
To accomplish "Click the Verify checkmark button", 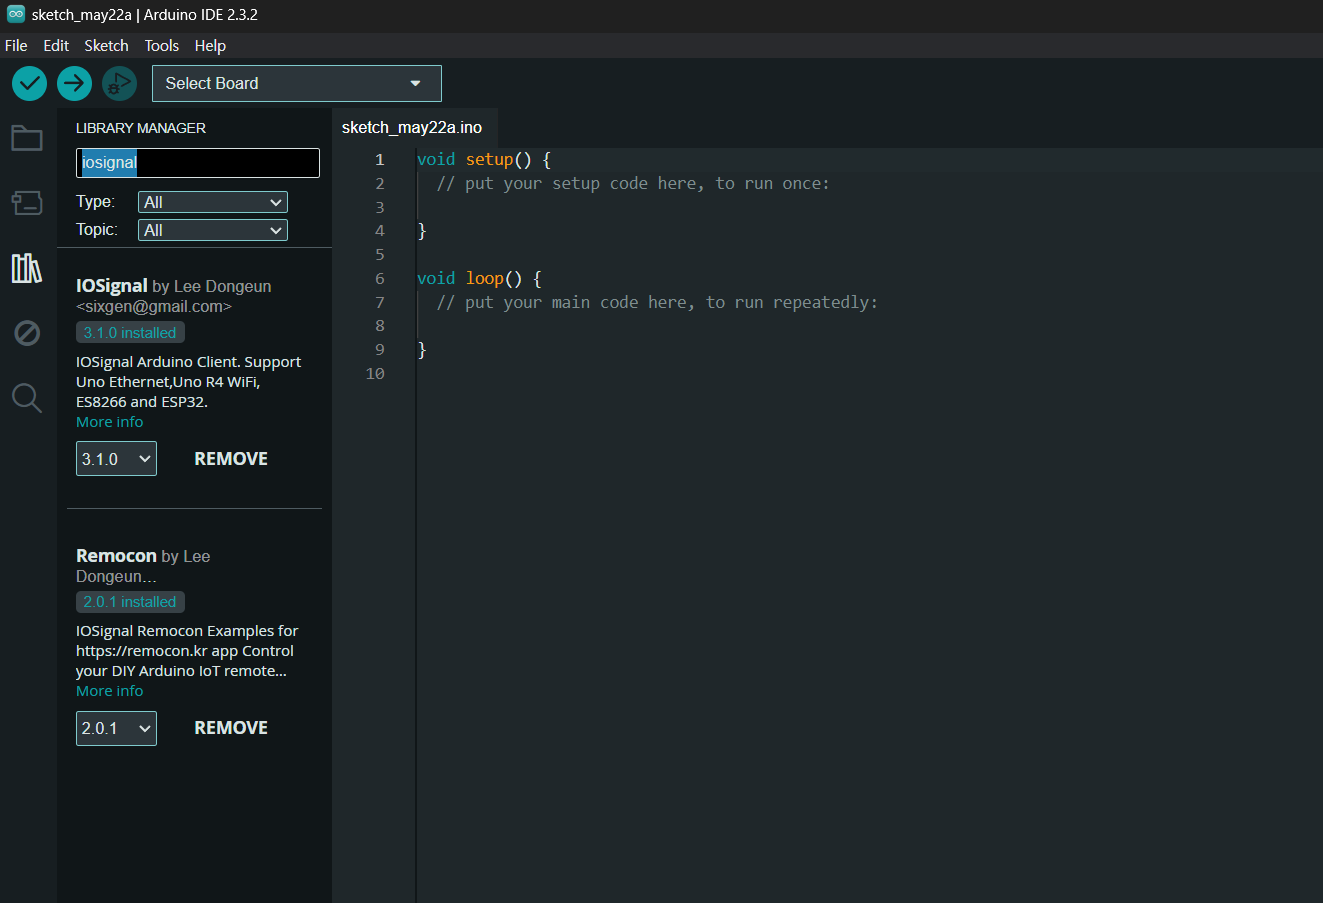I will (30, 84).
